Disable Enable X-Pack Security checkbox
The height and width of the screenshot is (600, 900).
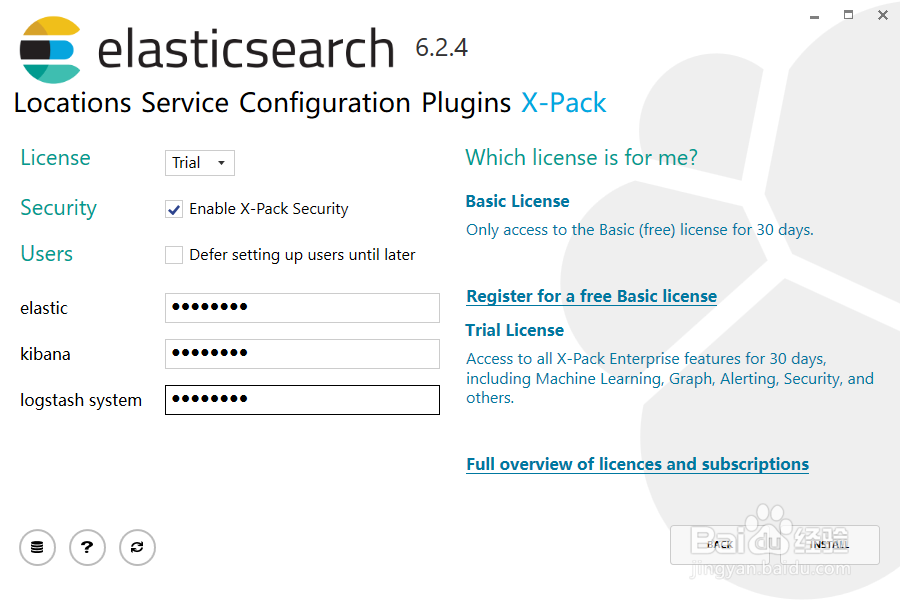point(174,209)
